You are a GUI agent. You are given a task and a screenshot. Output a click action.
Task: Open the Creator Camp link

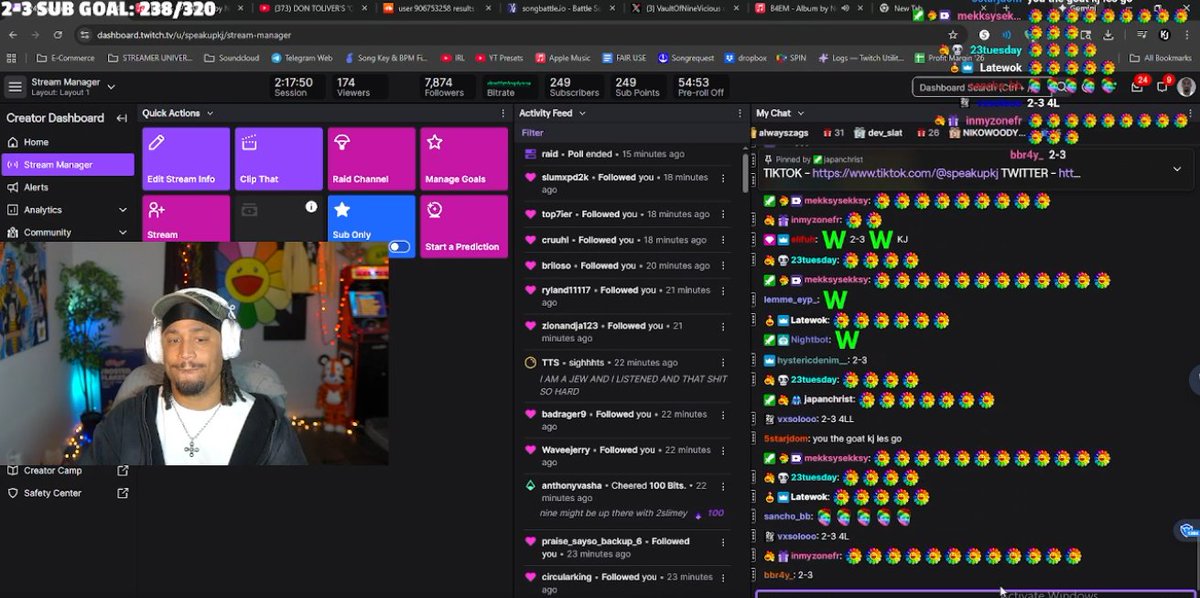53,470
